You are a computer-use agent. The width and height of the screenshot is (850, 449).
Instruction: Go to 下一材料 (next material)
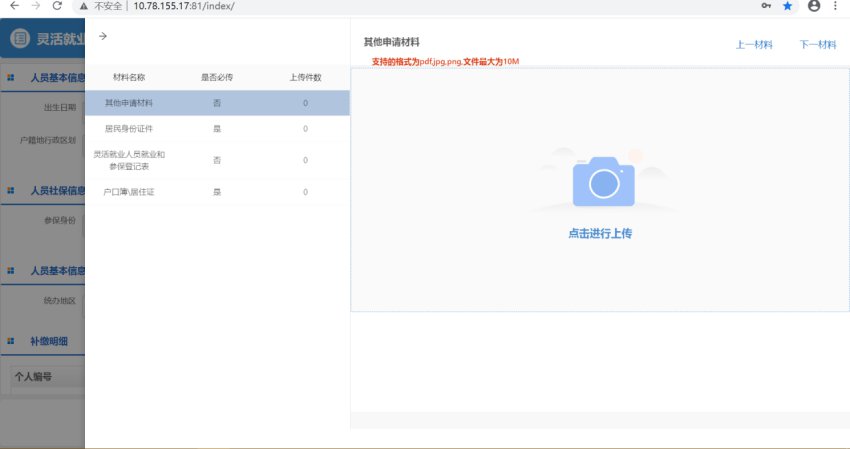point(818,44)
